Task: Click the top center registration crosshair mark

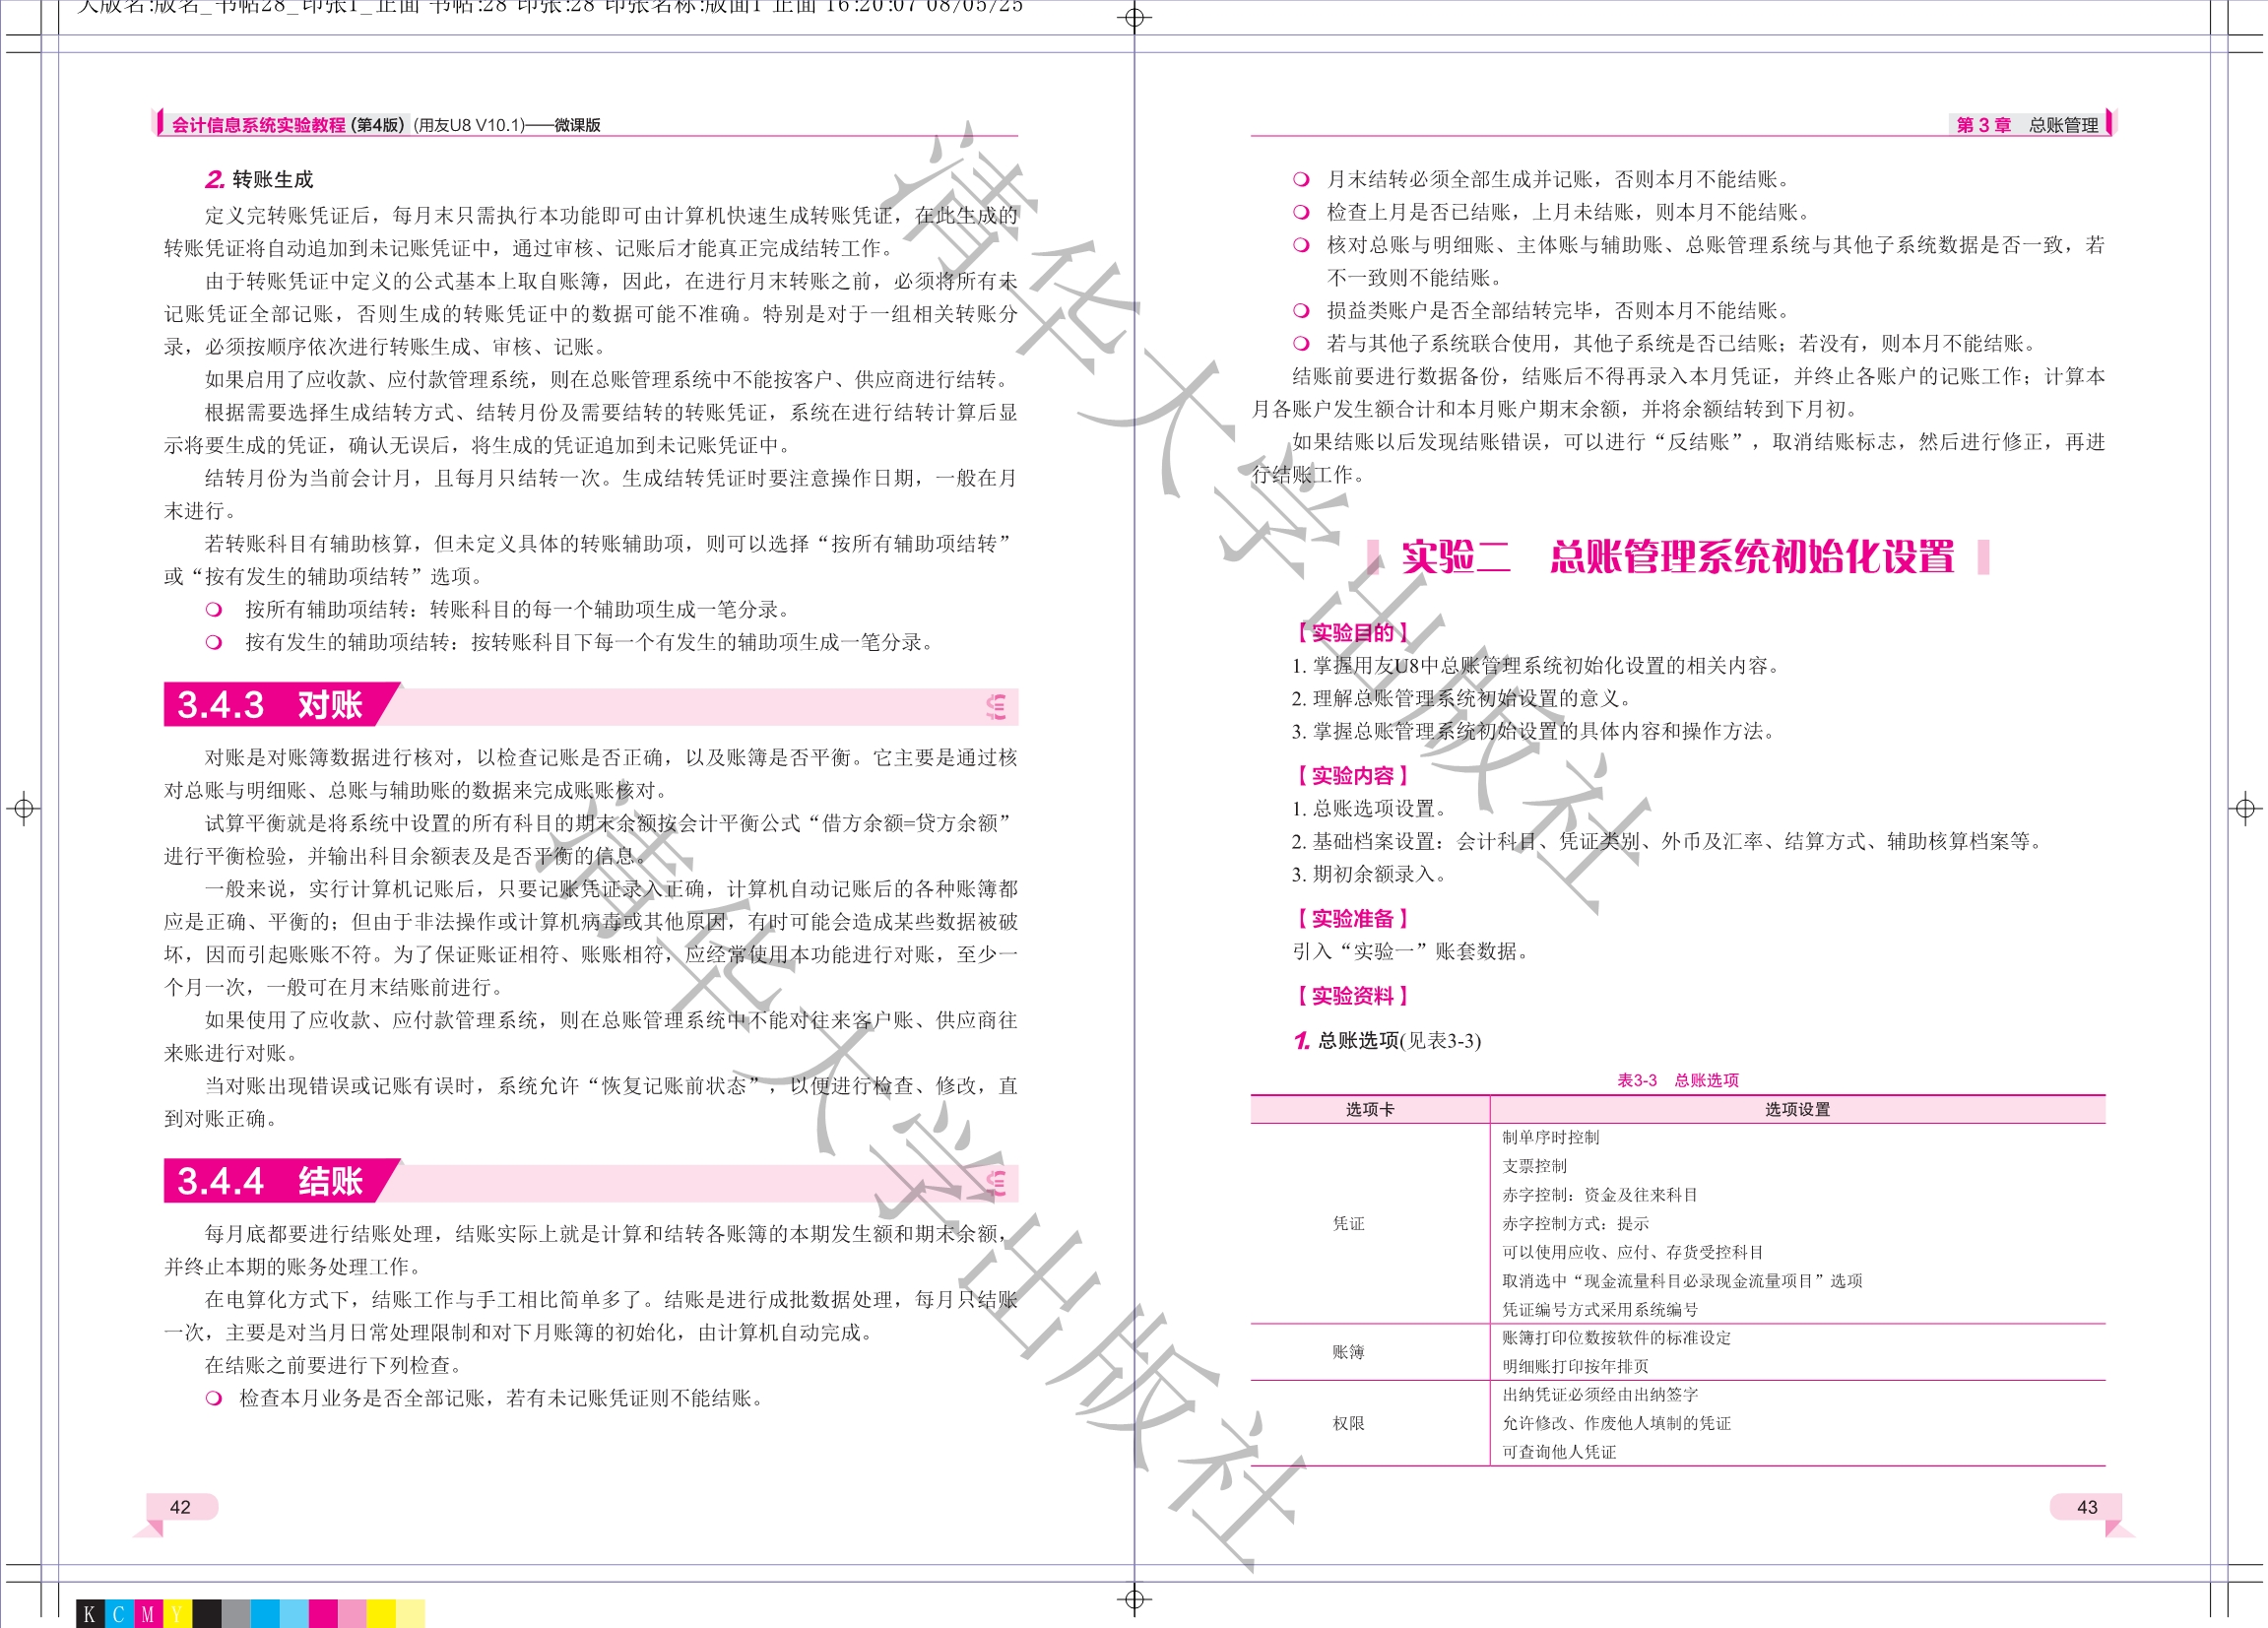Action: (1134, 17)
